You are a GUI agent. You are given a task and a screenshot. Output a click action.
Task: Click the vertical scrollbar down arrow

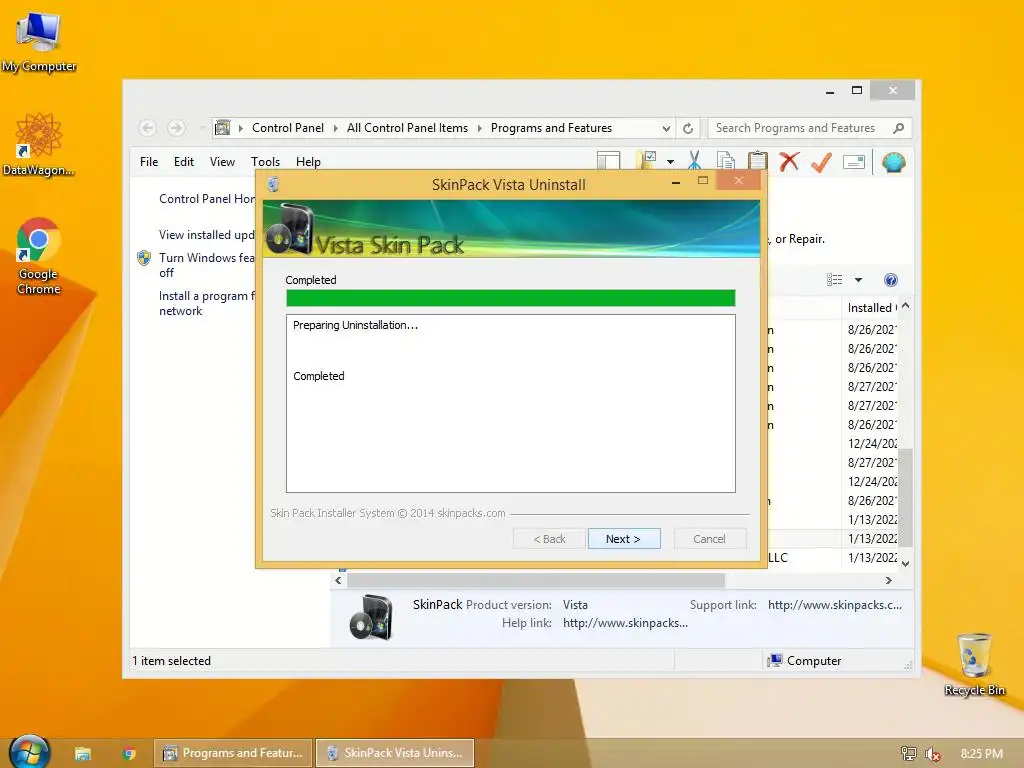905,563
